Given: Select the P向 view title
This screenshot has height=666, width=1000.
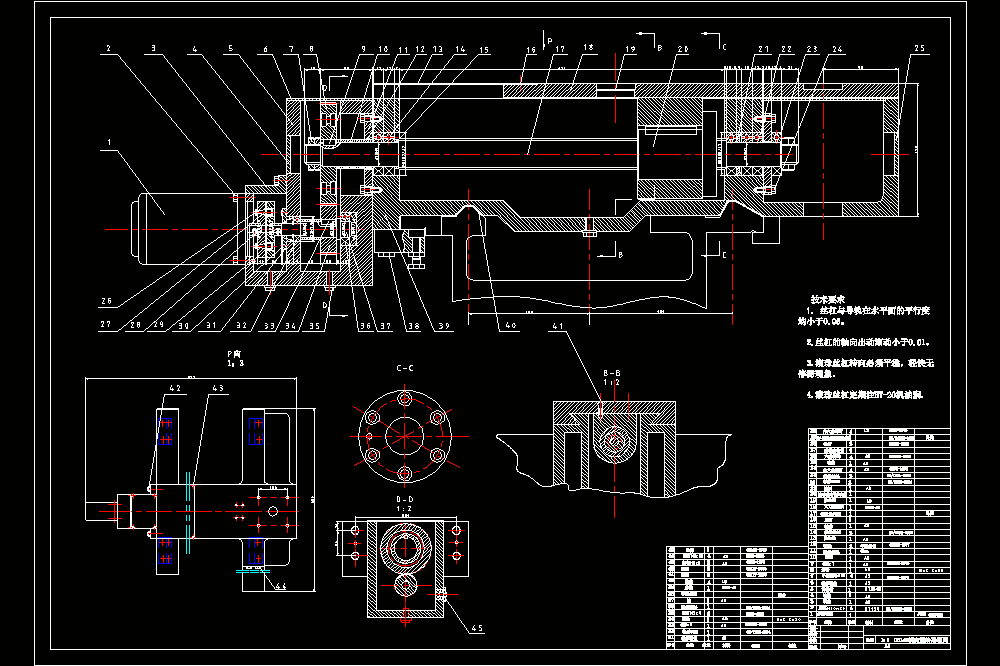Looking at the screenshot, I should pyautogui.click(x=235, y=354).
